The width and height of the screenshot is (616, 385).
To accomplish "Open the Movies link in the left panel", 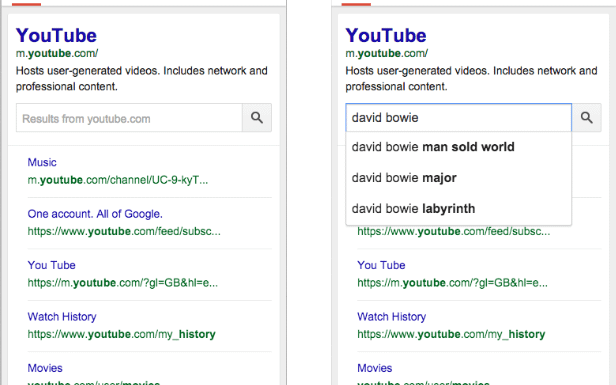I will (45, 368).
